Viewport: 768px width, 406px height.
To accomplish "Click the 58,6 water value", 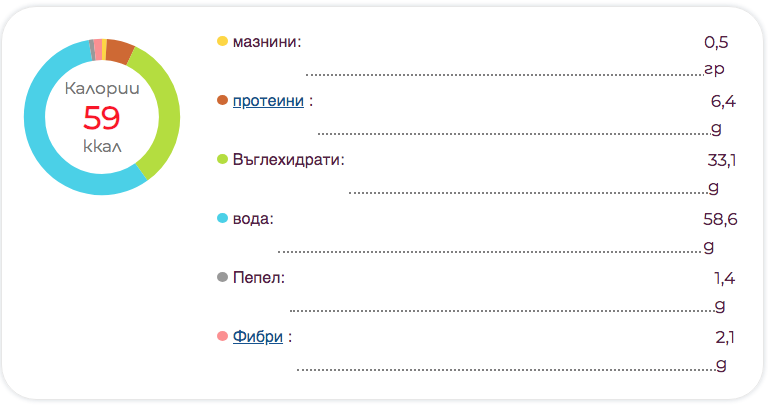I will pyautogui.click(x=720, y=219).
